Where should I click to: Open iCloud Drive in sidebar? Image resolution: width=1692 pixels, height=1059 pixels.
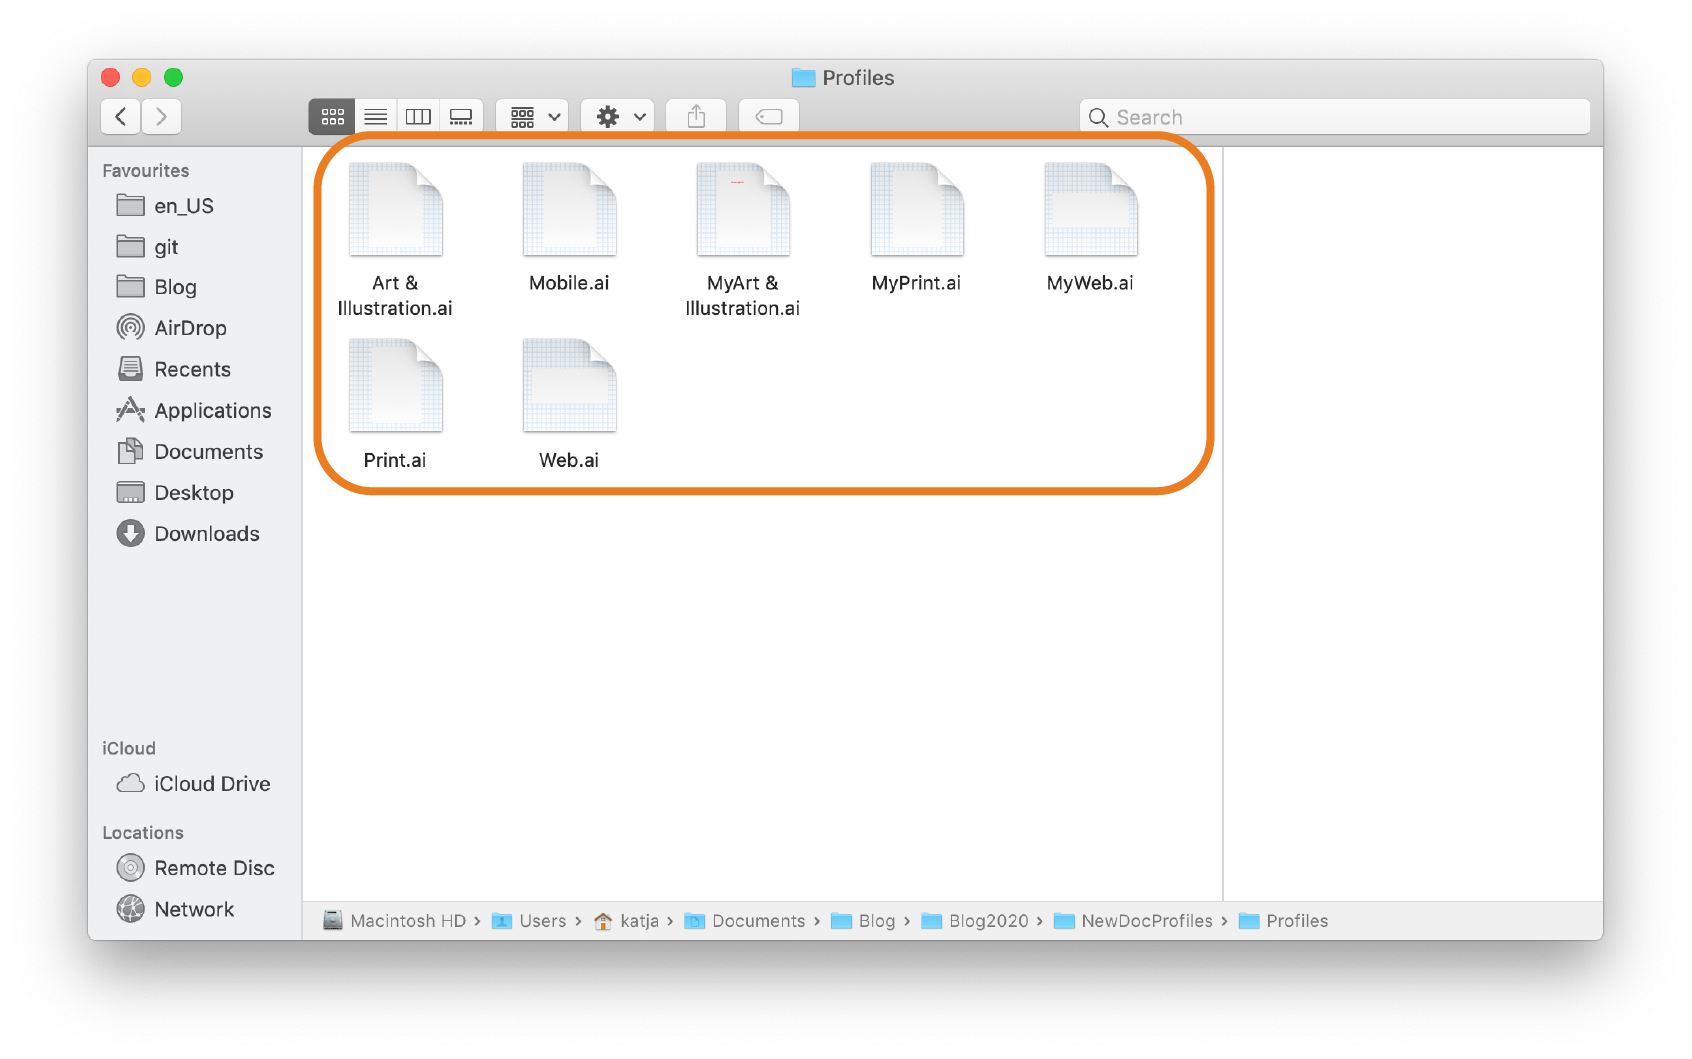coord(195,783)
